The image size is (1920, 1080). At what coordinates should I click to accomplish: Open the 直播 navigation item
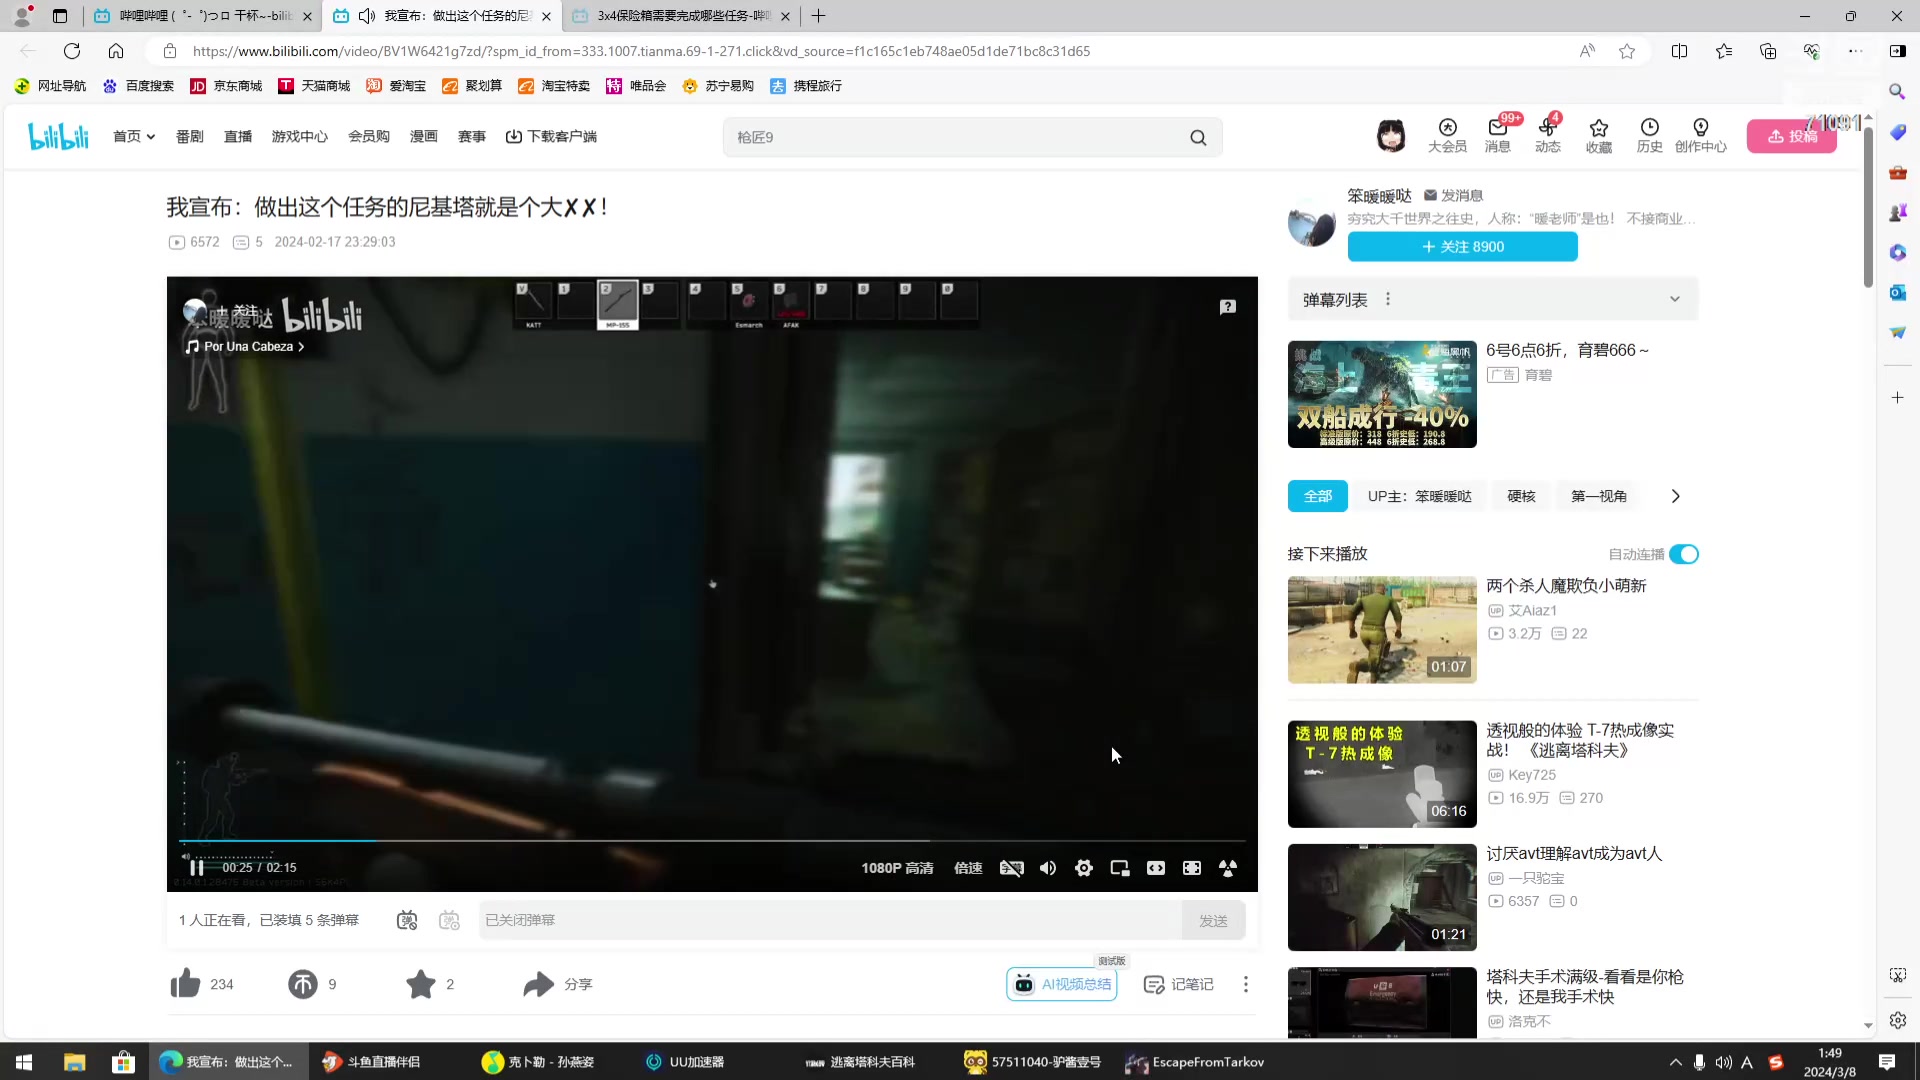coord(238,137)
